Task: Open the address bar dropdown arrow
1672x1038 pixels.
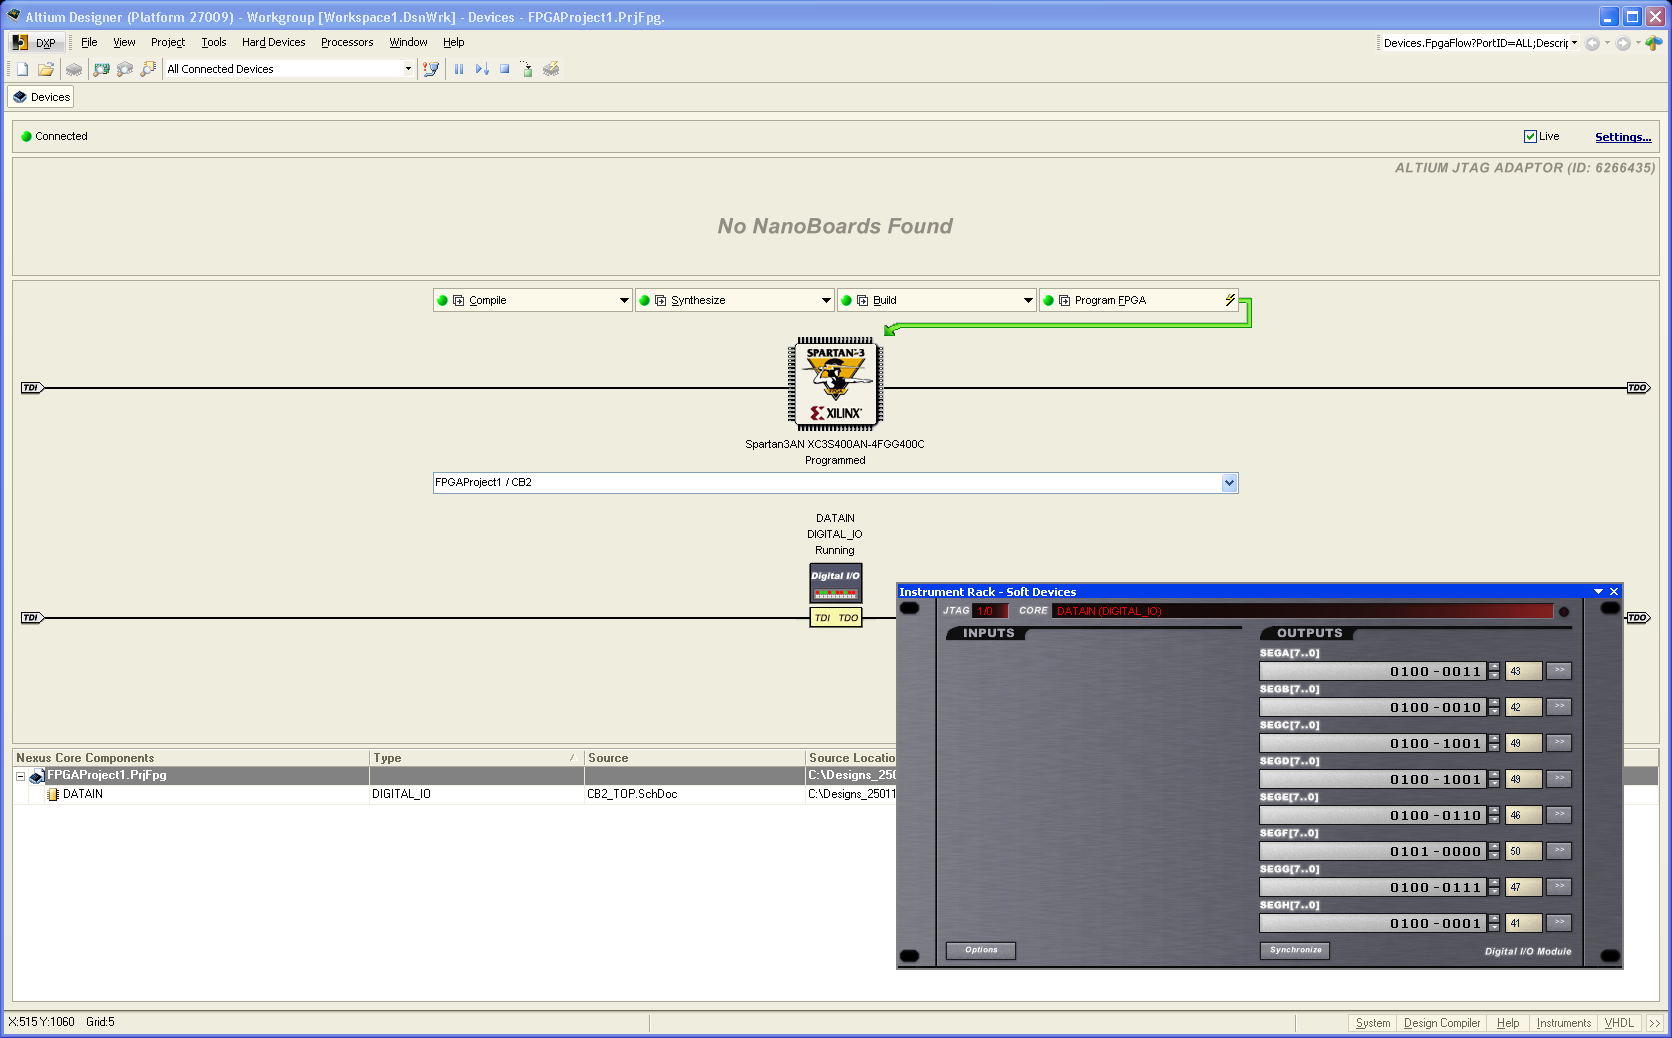Action: (1574, 43)
